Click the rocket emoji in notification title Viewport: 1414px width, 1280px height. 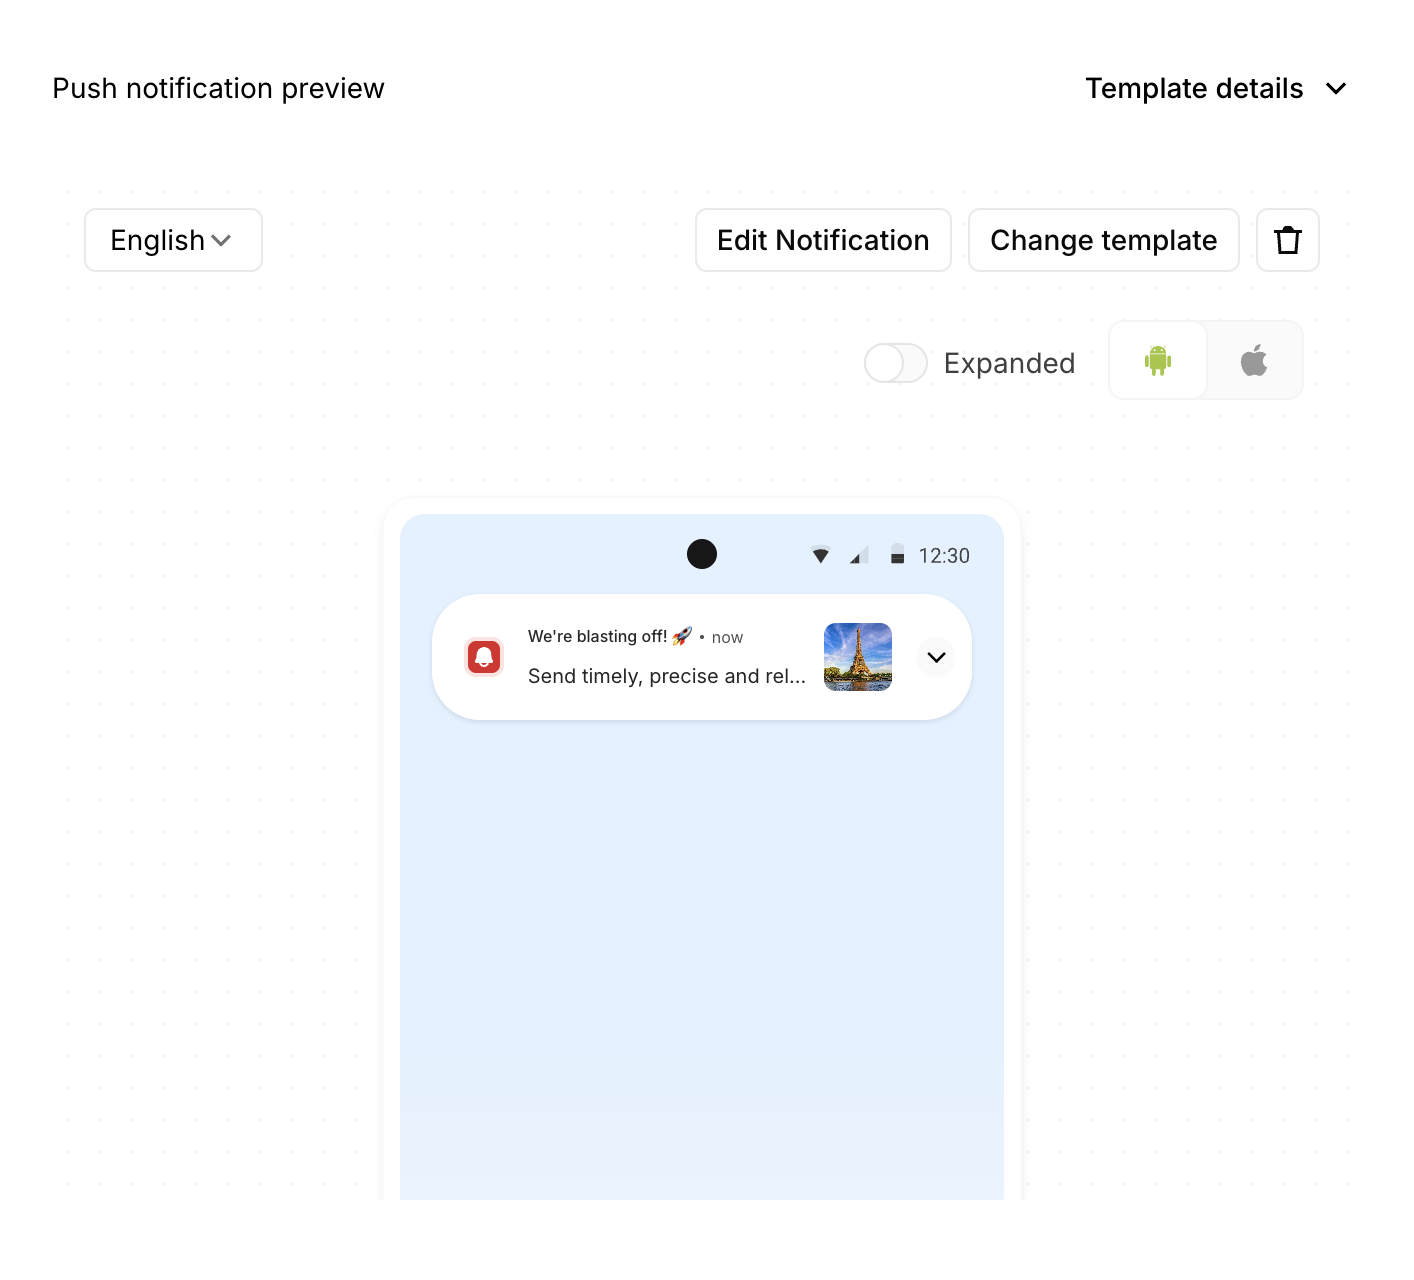click(682, 636)
